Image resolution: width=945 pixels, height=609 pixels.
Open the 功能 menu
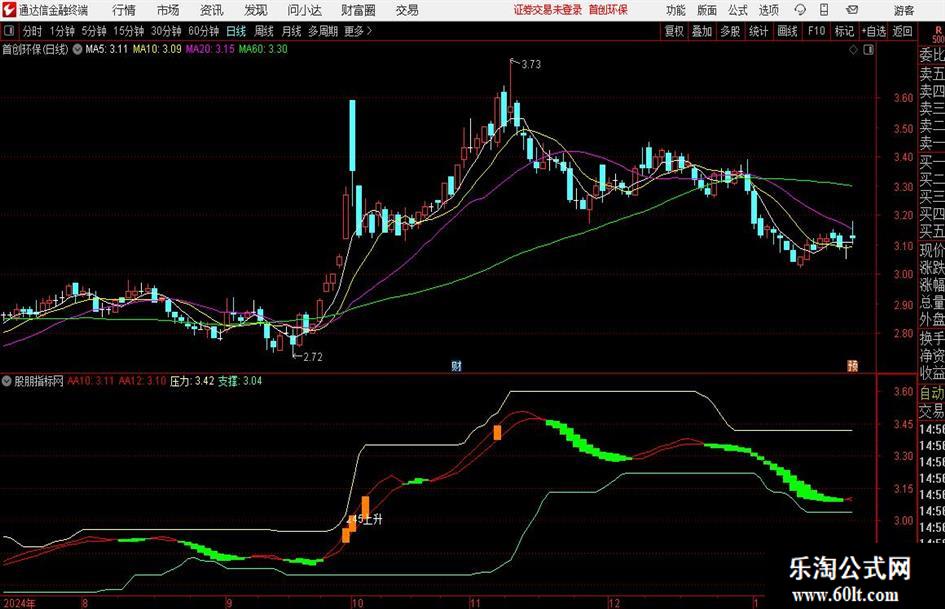coord(676,10)
